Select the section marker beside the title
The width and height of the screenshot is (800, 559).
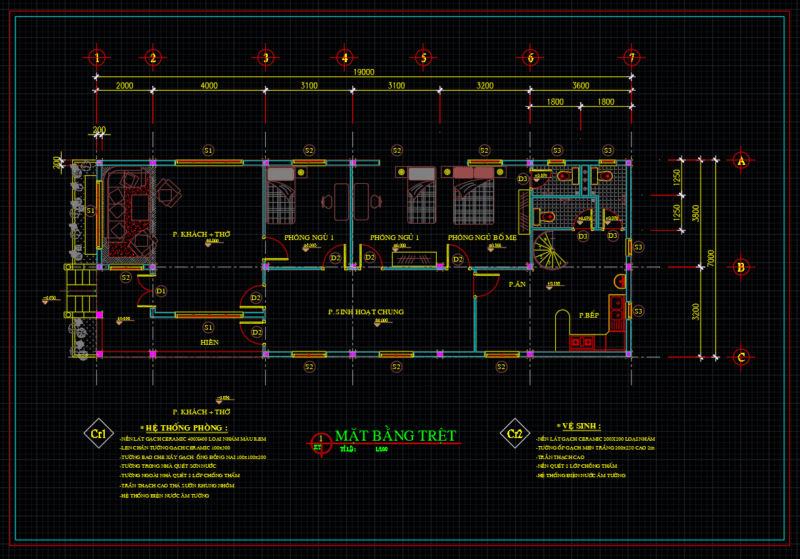point(320,440)
